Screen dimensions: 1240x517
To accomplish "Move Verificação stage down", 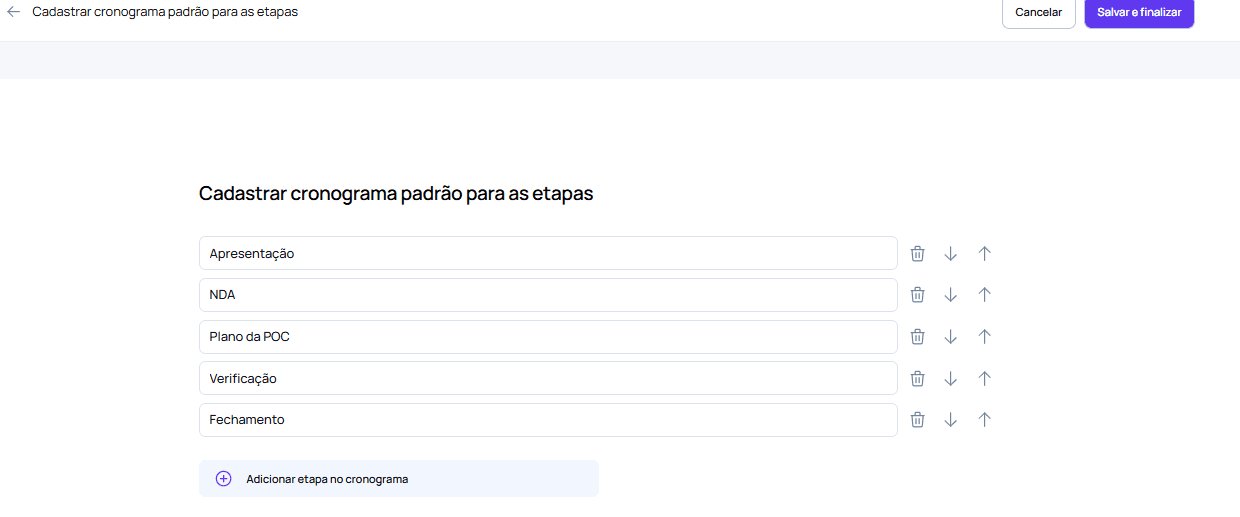I will 951,378.
